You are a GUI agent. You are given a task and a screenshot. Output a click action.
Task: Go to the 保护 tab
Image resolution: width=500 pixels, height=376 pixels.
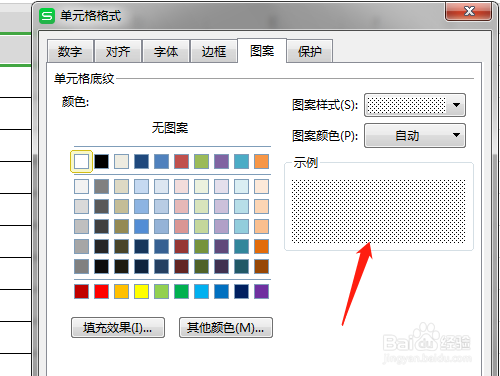[310, 51]
